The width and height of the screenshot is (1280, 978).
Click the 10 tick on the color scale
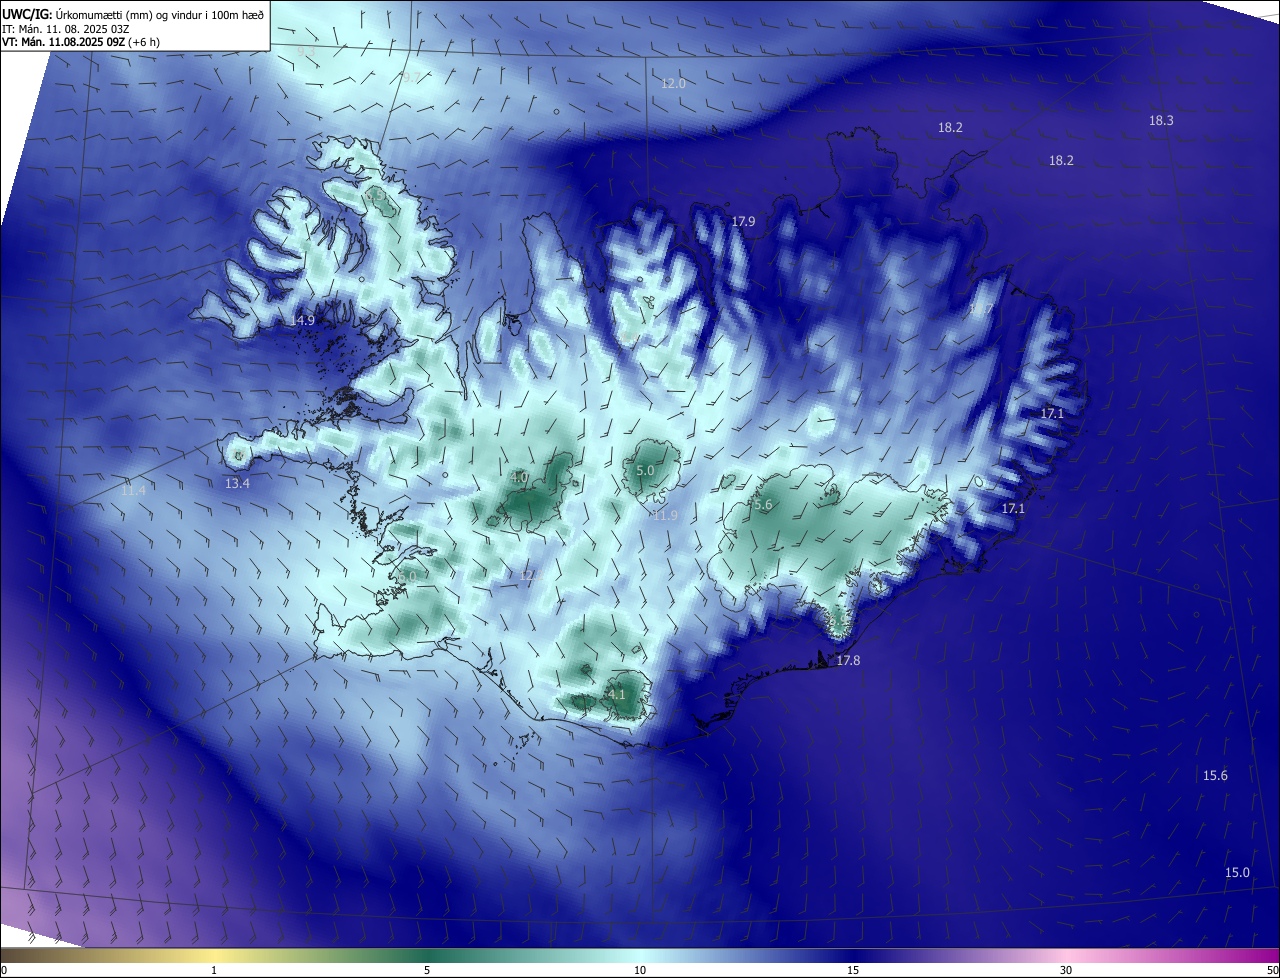click(640, 970)
